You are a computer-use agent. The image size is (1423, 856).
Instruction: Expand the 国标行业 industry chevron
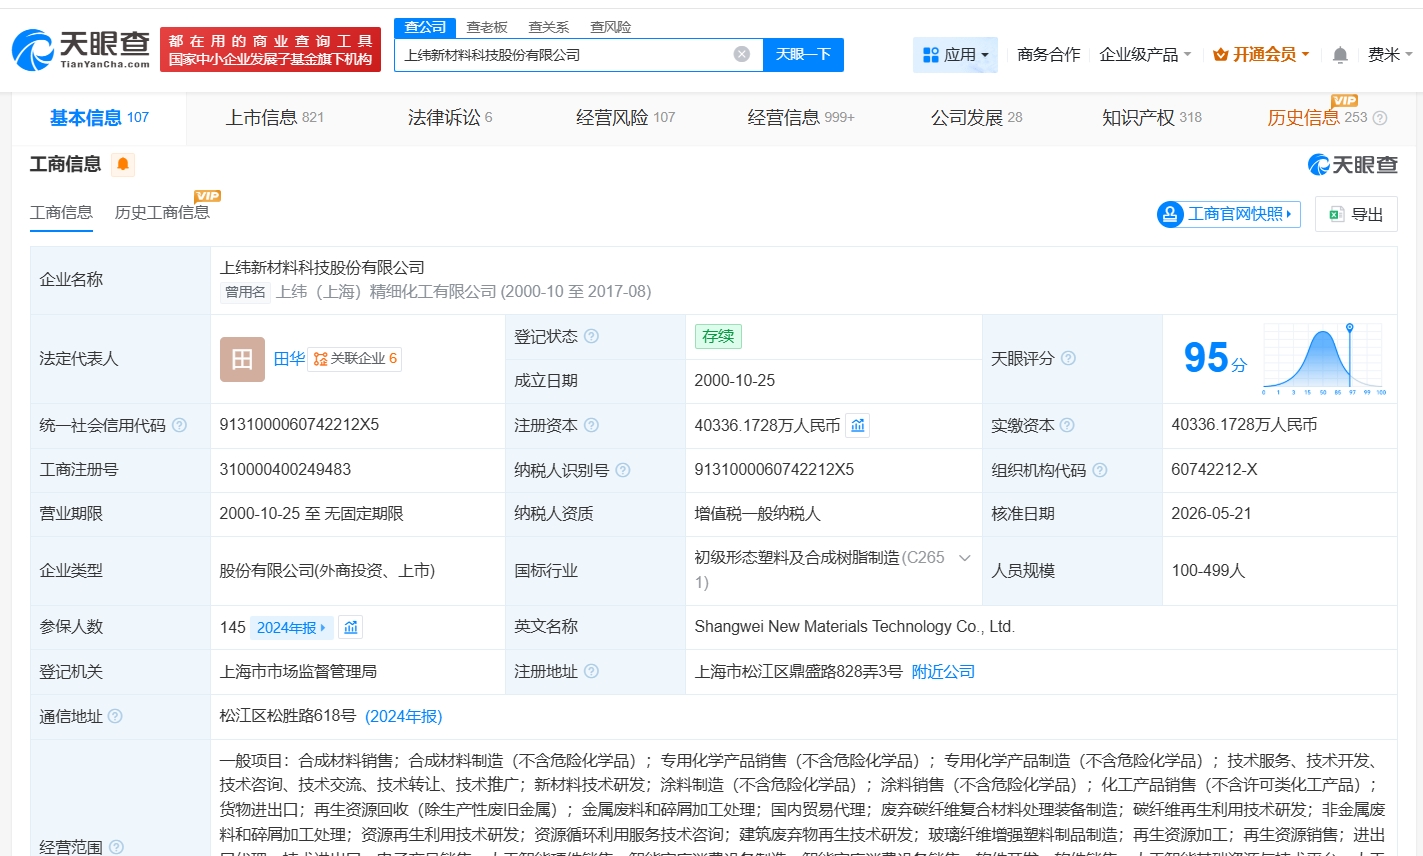[x=965, y=558]
